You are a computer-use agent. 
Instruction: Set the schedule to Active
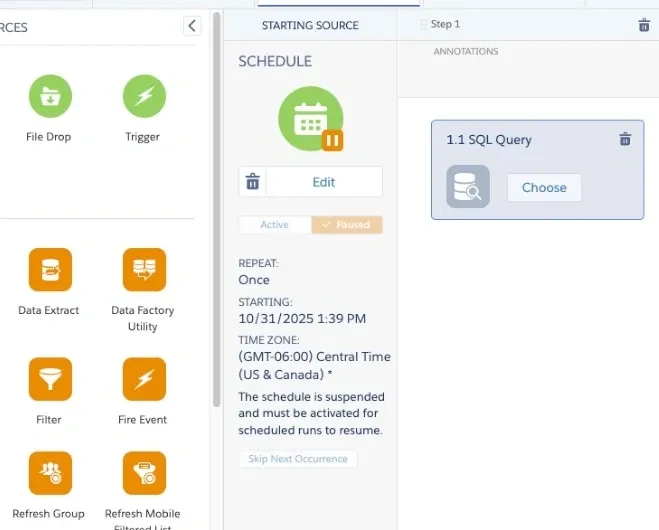275,225
